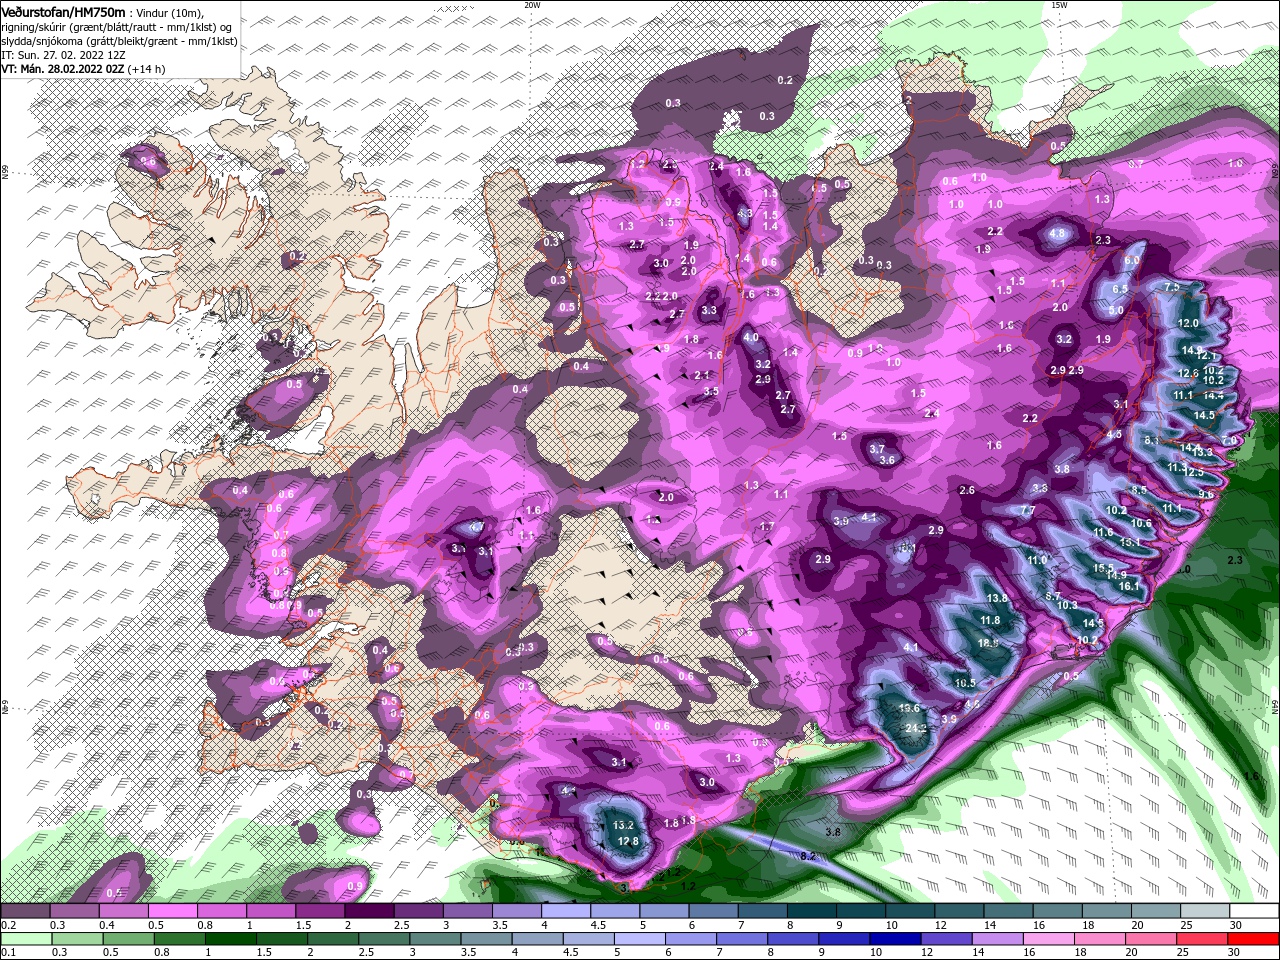Image resolution: width=1280 pixels, height=960 pixels.
Task: Click the bright red 30 swatch in the rain legend
Action: tap(1254, 938)
